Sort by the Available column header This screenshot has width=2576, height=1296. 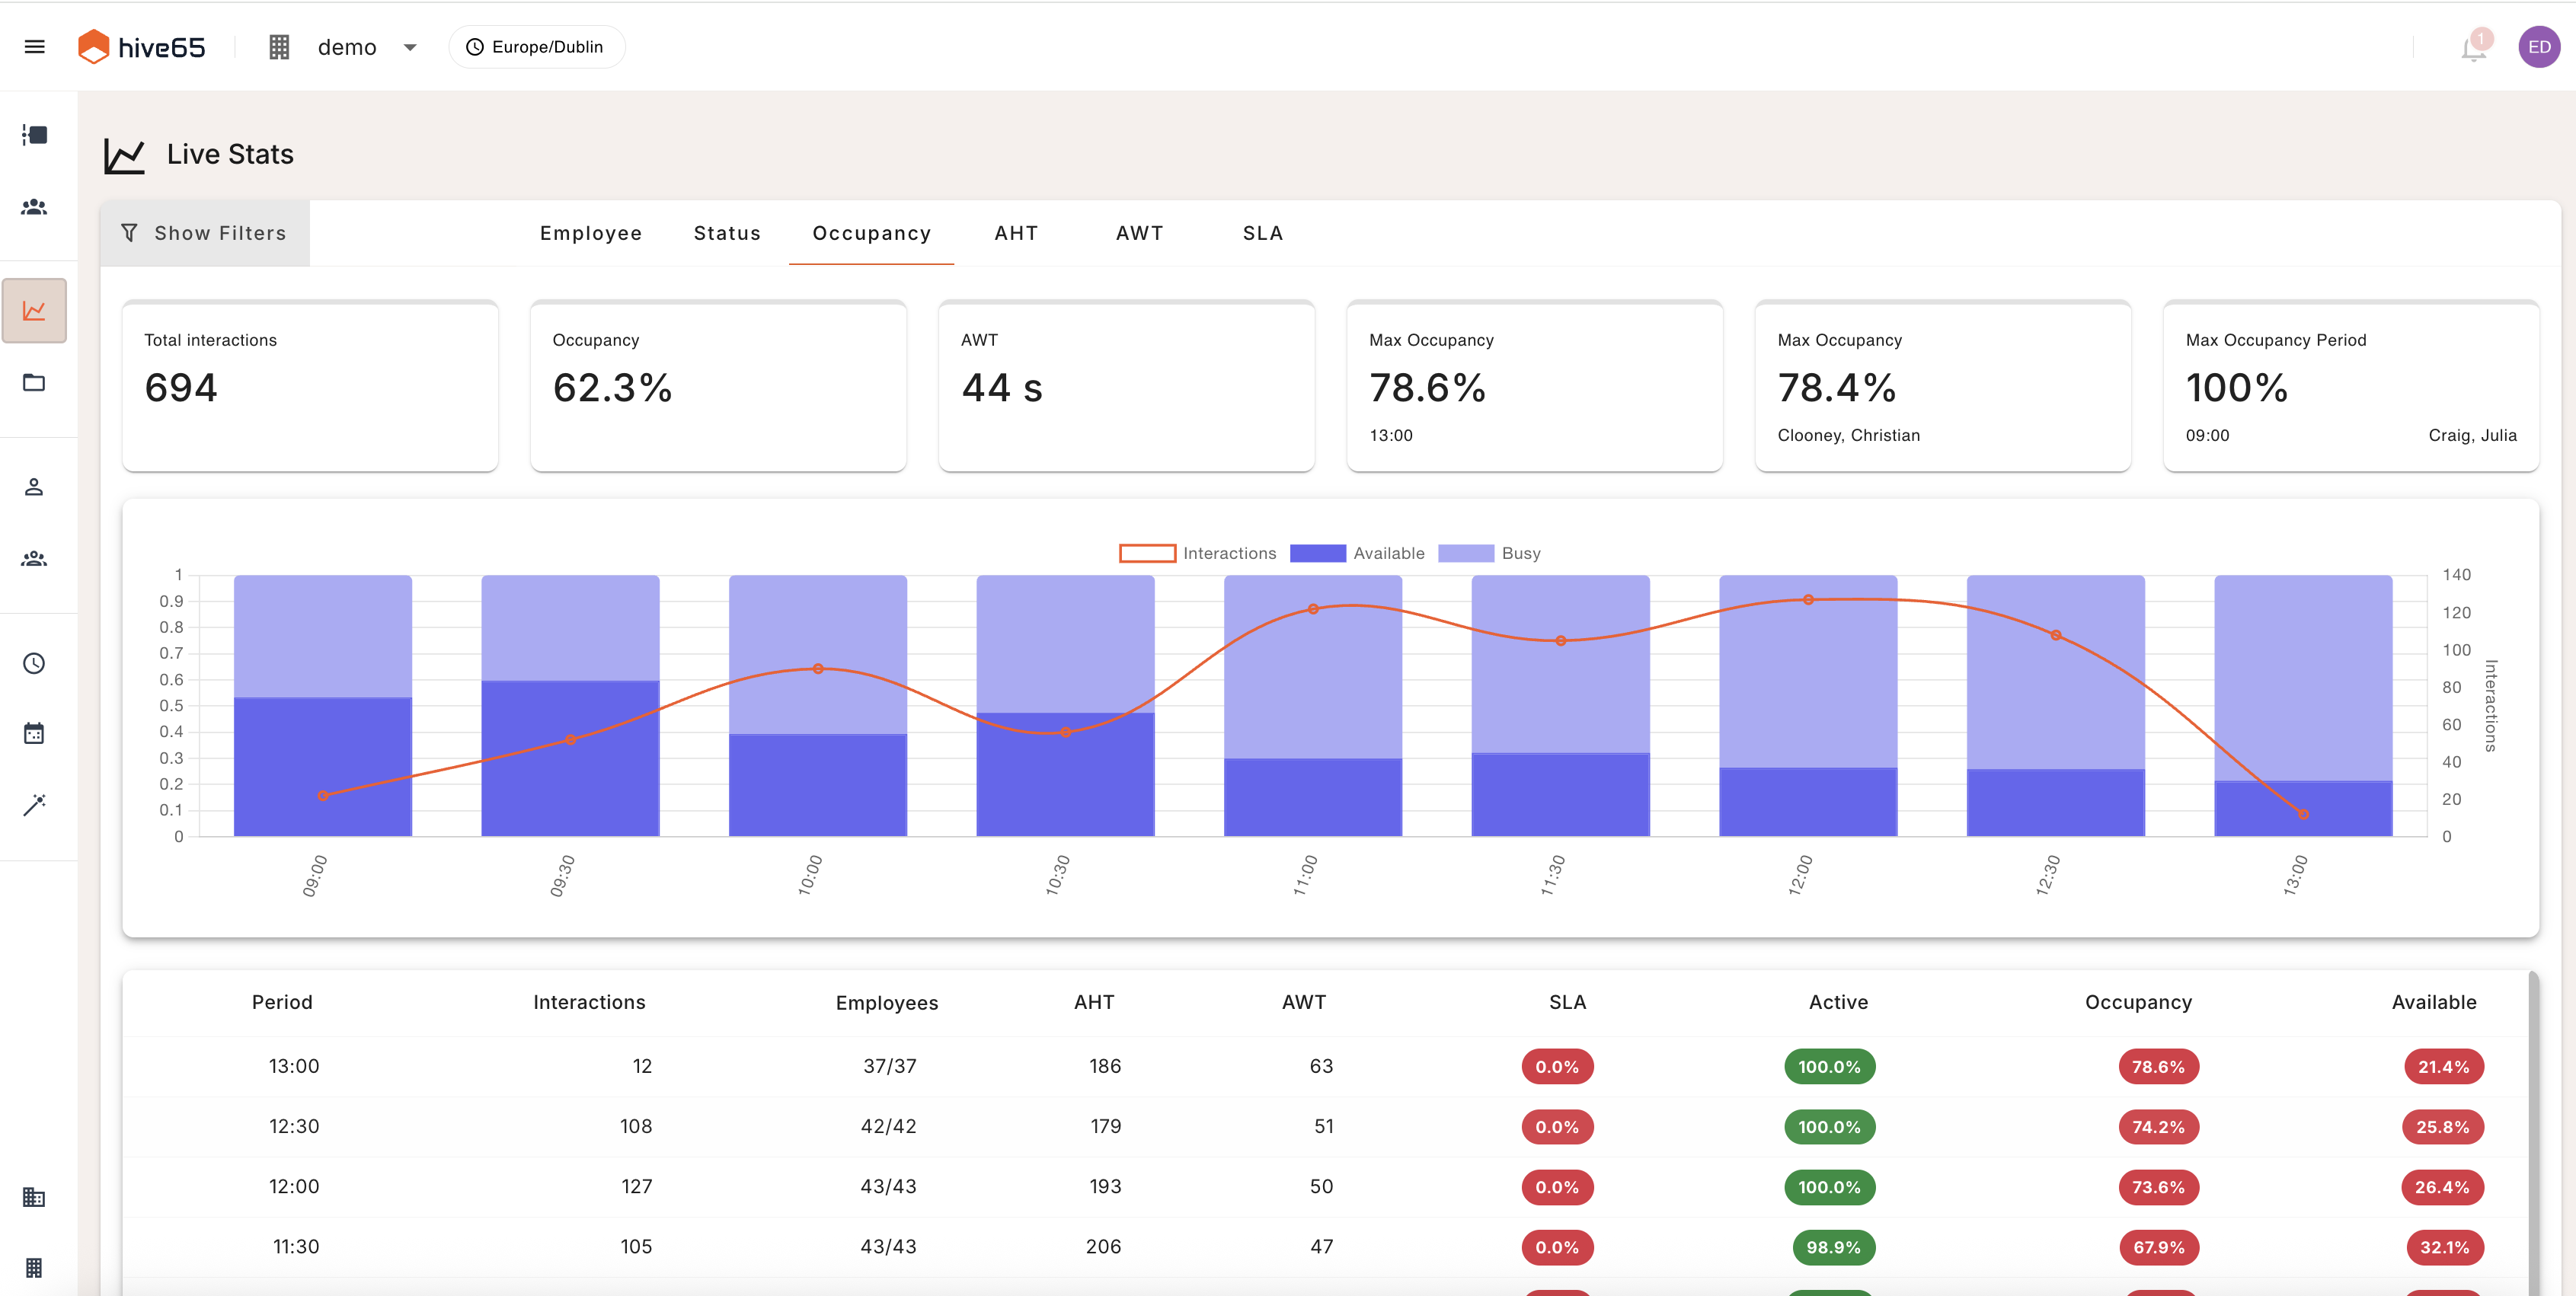click(x=2434, y=1002)
